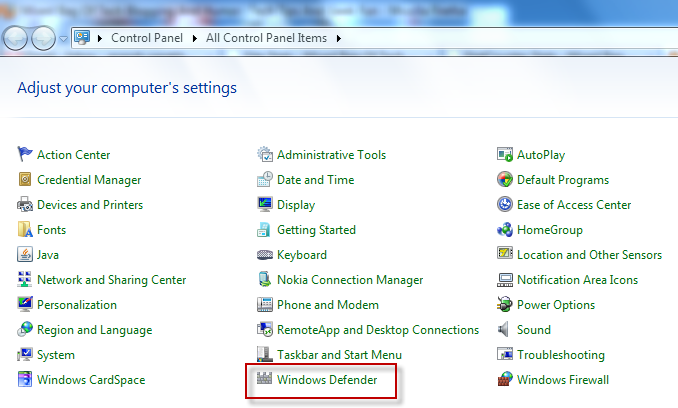Open the Default Programs link
Image resolution: width=678 pixels, height=408 pixels.
(563, 180)
